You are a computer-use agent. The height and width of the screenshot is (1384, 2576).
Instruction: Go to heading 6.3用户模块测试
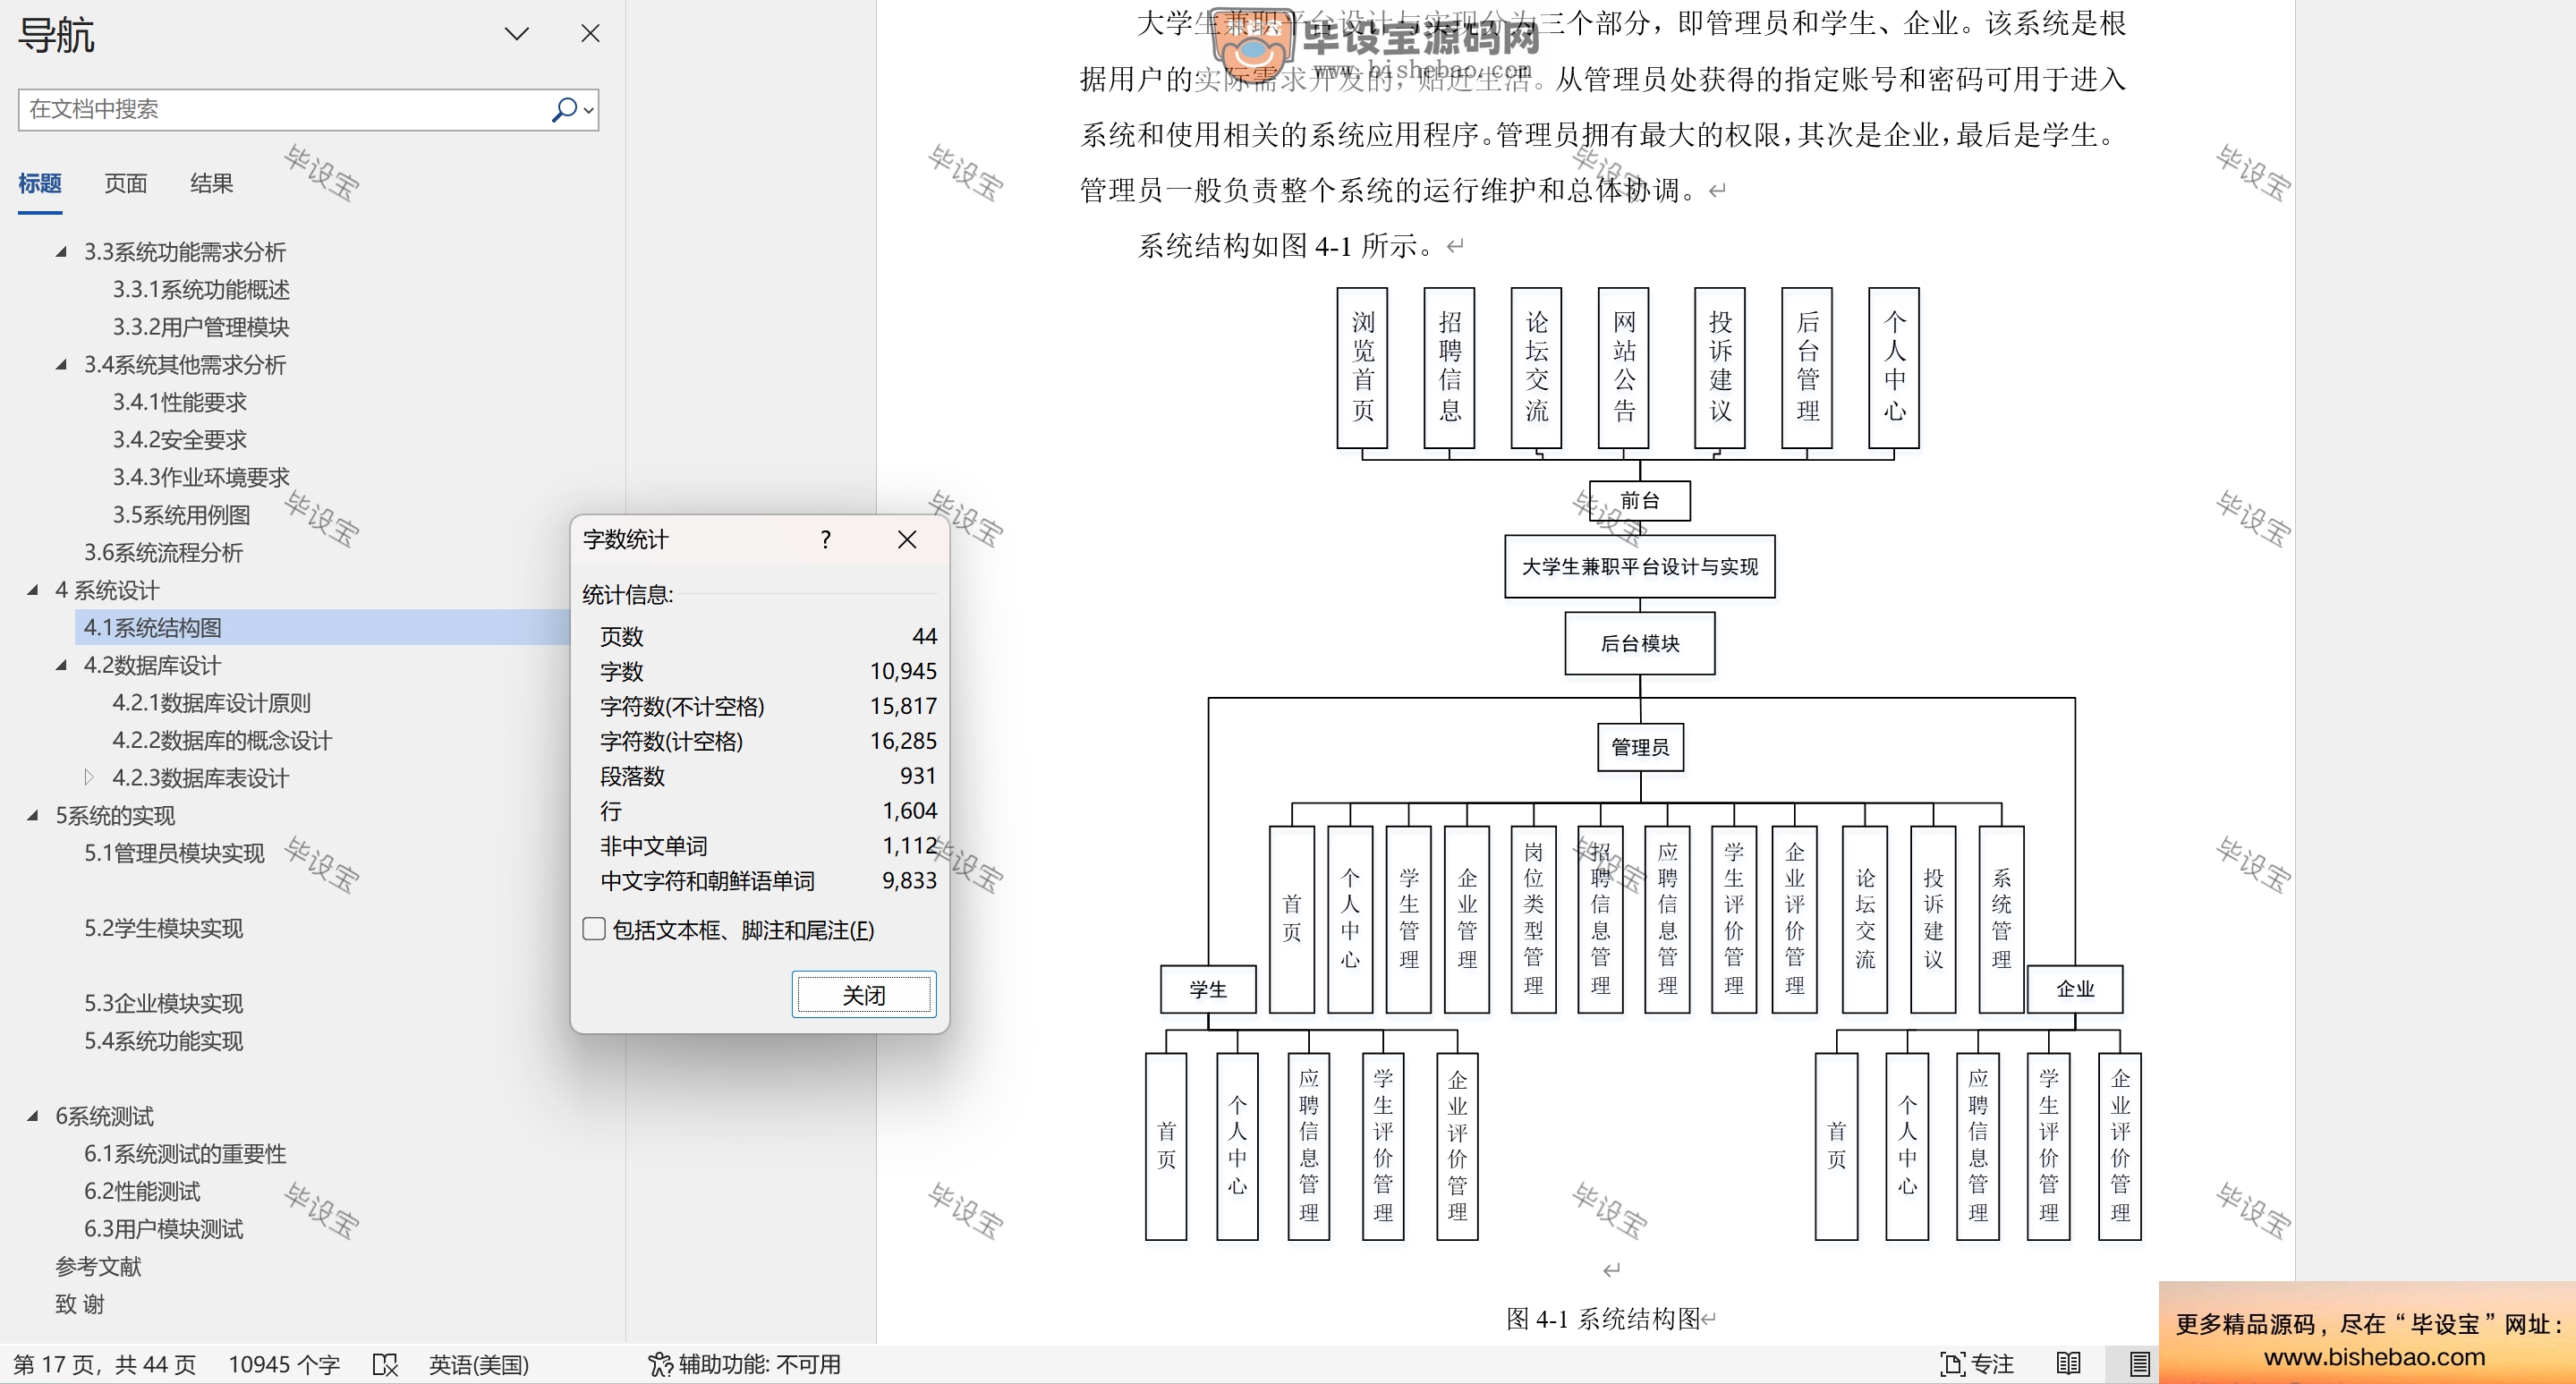pos(163,1229)
